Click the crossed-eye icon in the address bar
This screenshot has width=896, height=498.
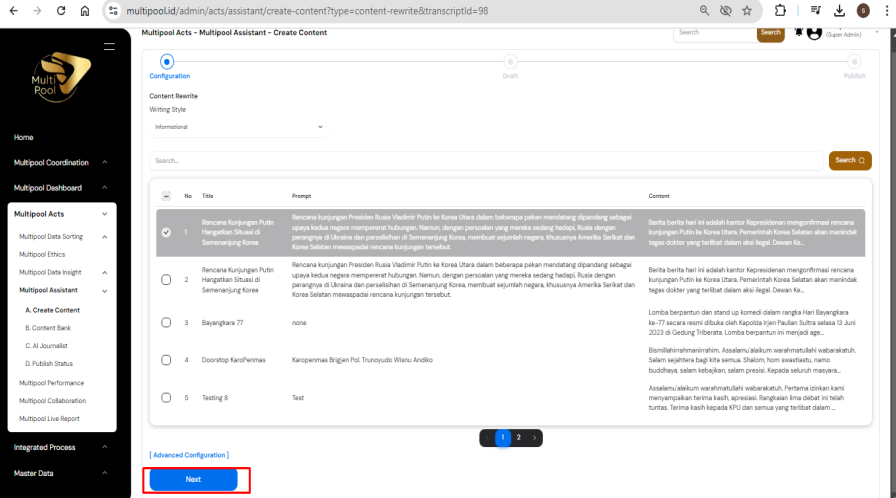(726, 11)
